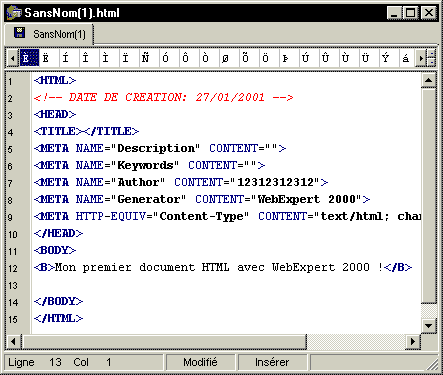443x375 pixels.
Task: Click the vertical scrollbar down arrow
Action: 428,325
